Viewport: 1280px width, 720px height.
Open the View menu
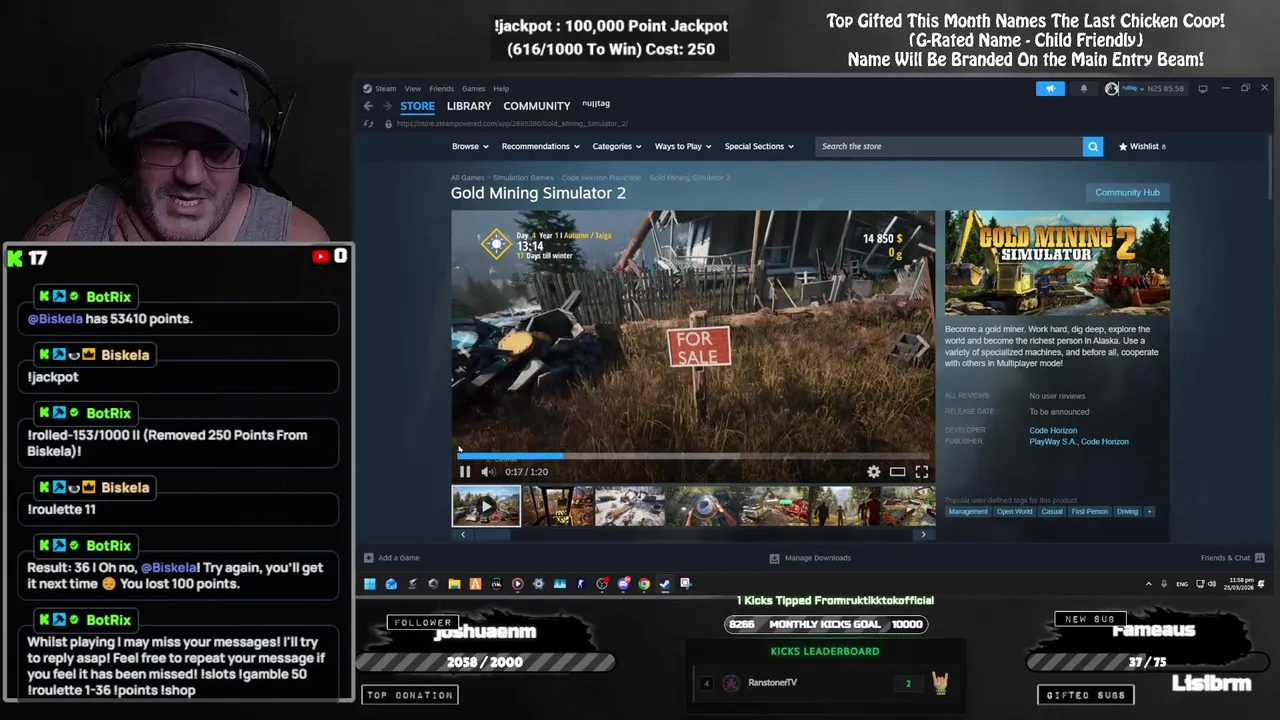[412, 88]
